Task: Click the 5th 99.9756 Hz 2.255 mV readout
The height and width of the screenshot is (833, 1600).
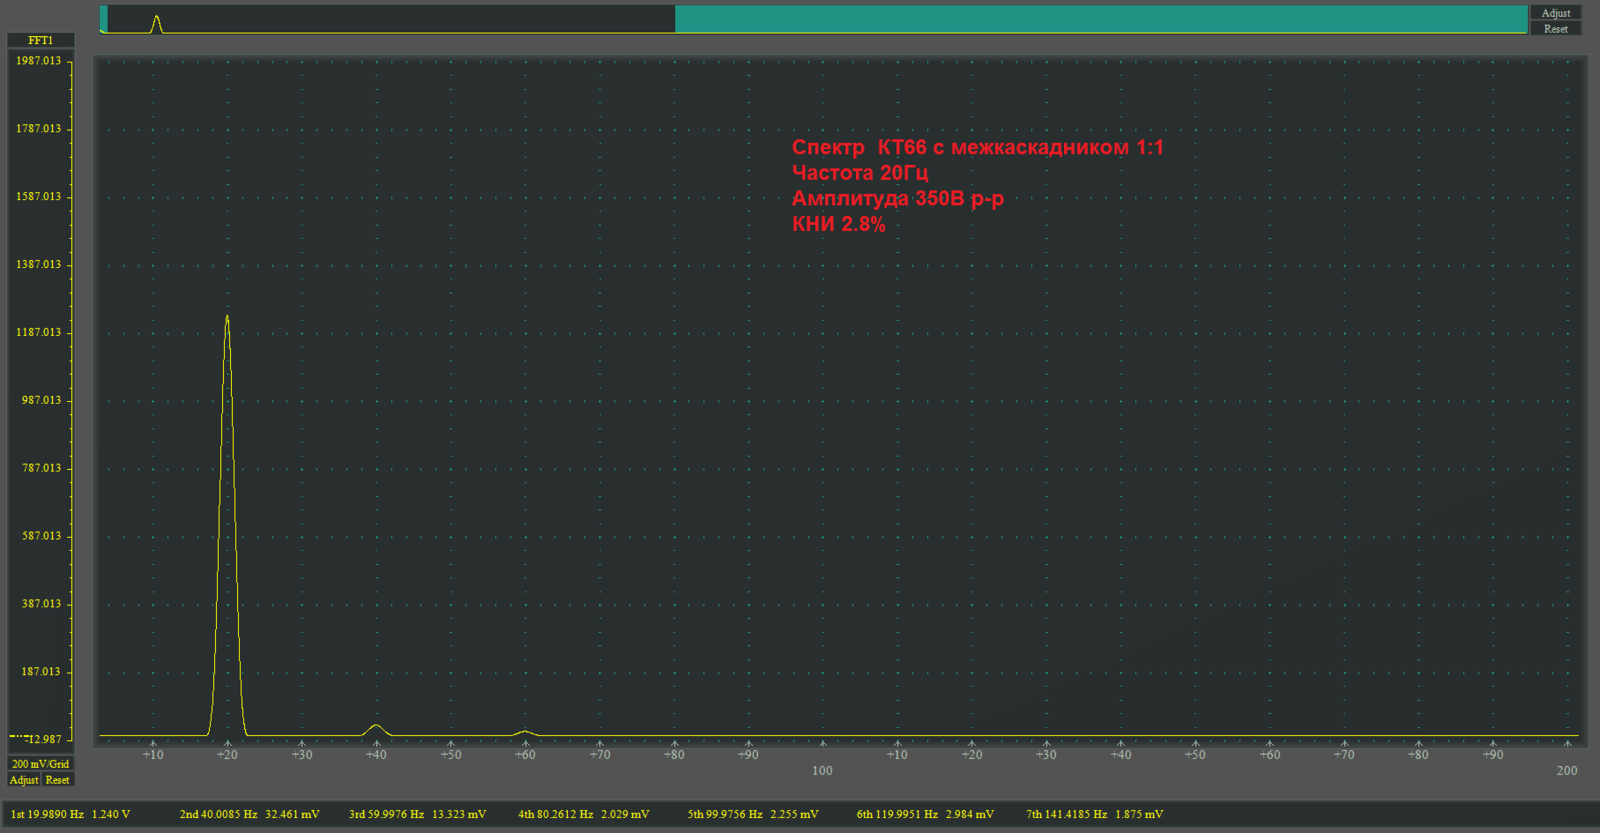Action: point(753,814)
